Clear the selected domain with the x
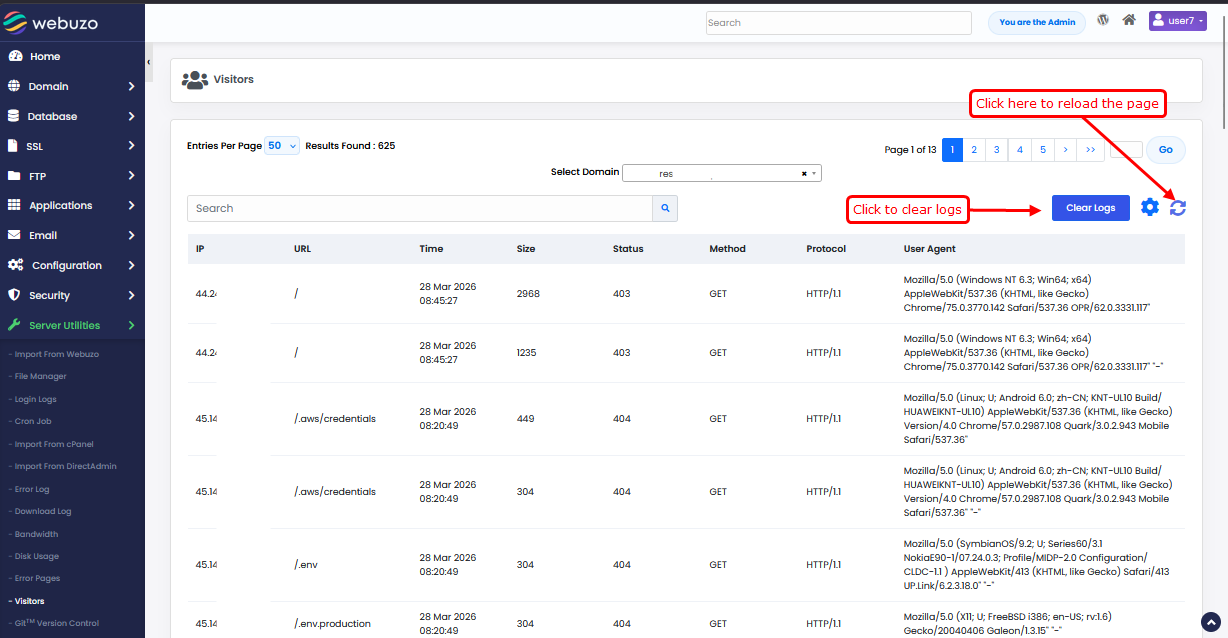The height and width of the screenshot is (638, 1228). click(x=804, y=173)
